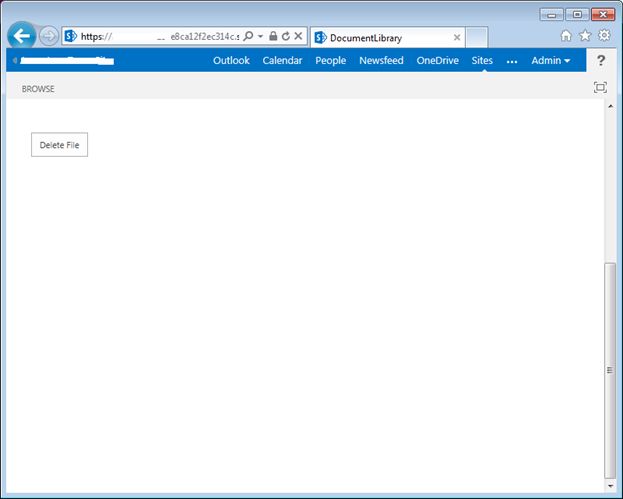Image resolution: width=623 pixels, height=499 pixels.
Task: Open Newsfeed from the suite bar
Action: (381, 60)
